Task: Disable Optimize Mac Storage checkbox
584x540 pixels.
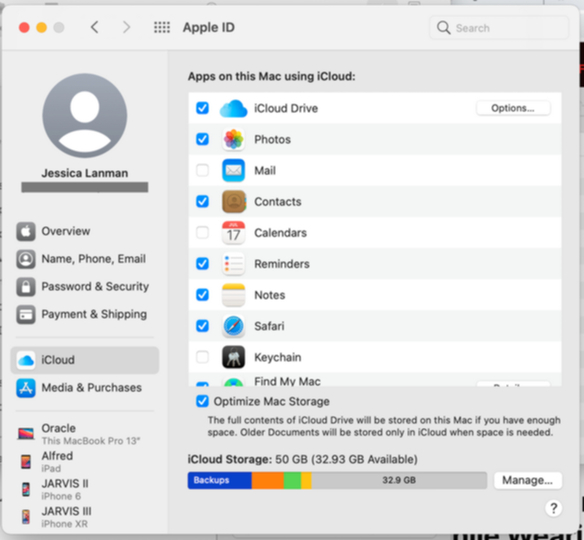Action: pyautogui.click(x=202, y=401)
